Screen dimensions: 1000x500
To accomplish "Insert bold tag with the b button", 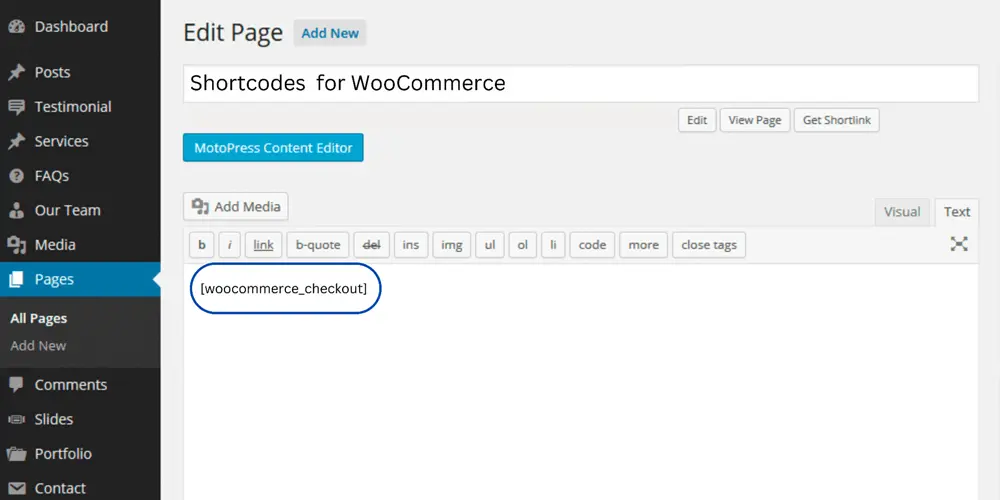I will [202, 245].
